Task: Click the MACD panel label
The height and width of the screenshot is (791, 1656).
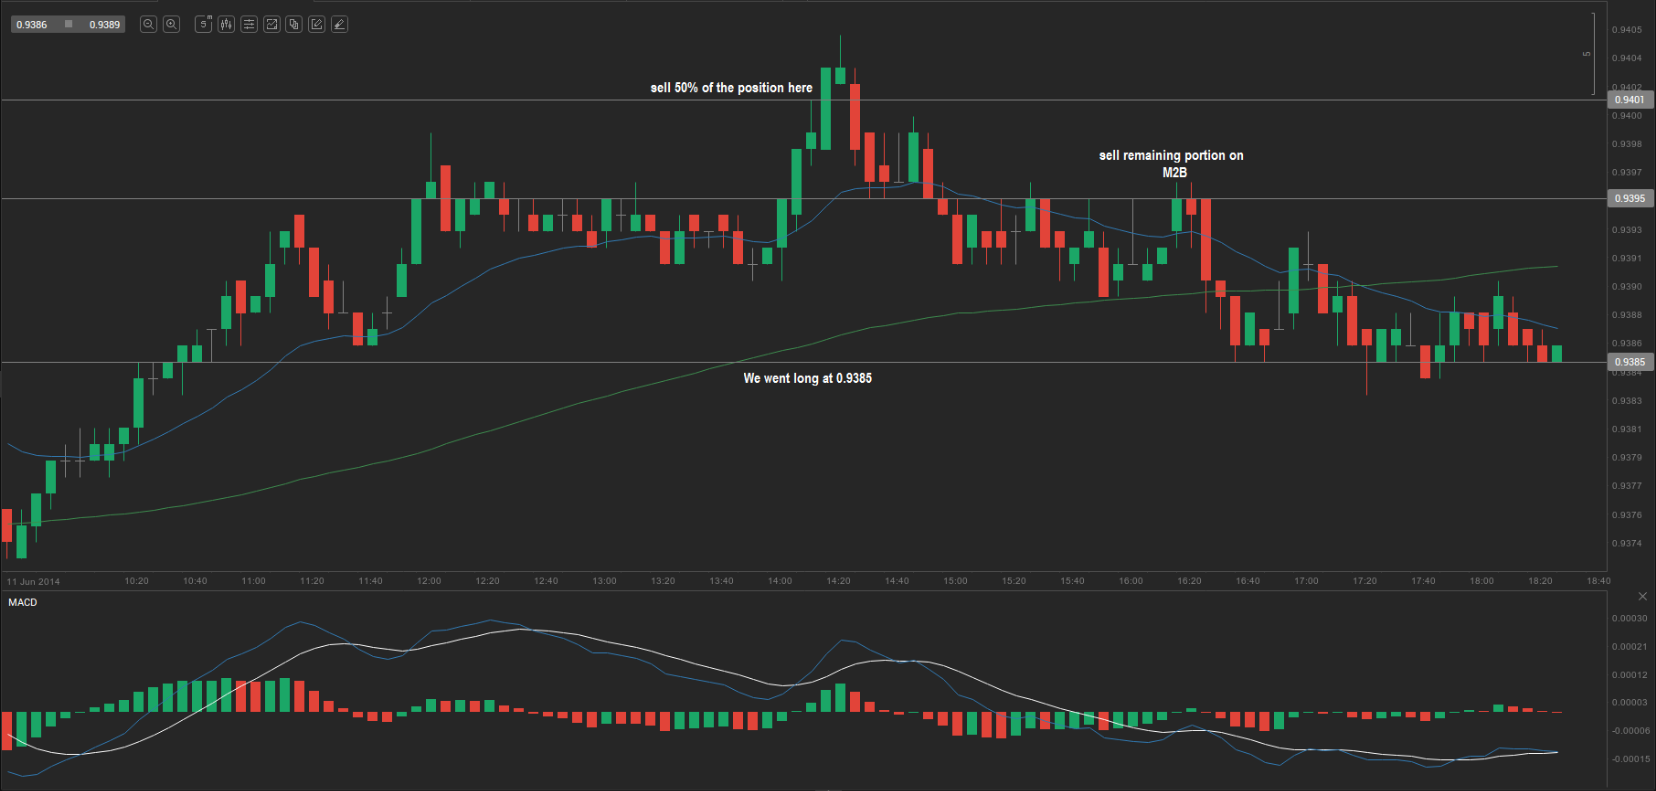Action: 23,602
